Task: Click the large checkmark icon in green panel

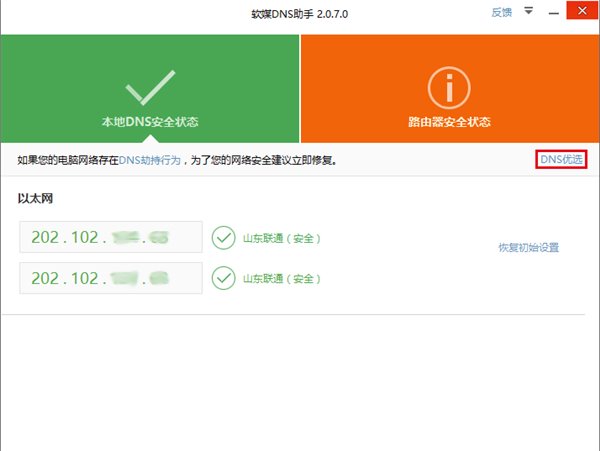Action: click(x=150, y=86)
